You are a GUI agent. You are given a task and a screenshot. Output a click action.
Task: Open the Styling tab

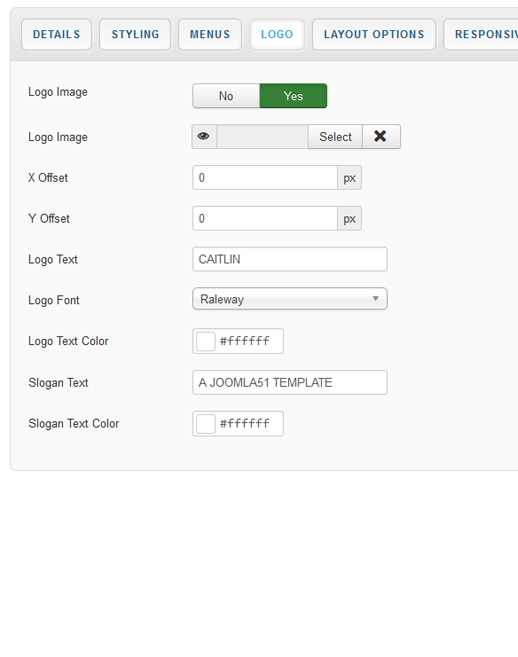click(135, 35)
